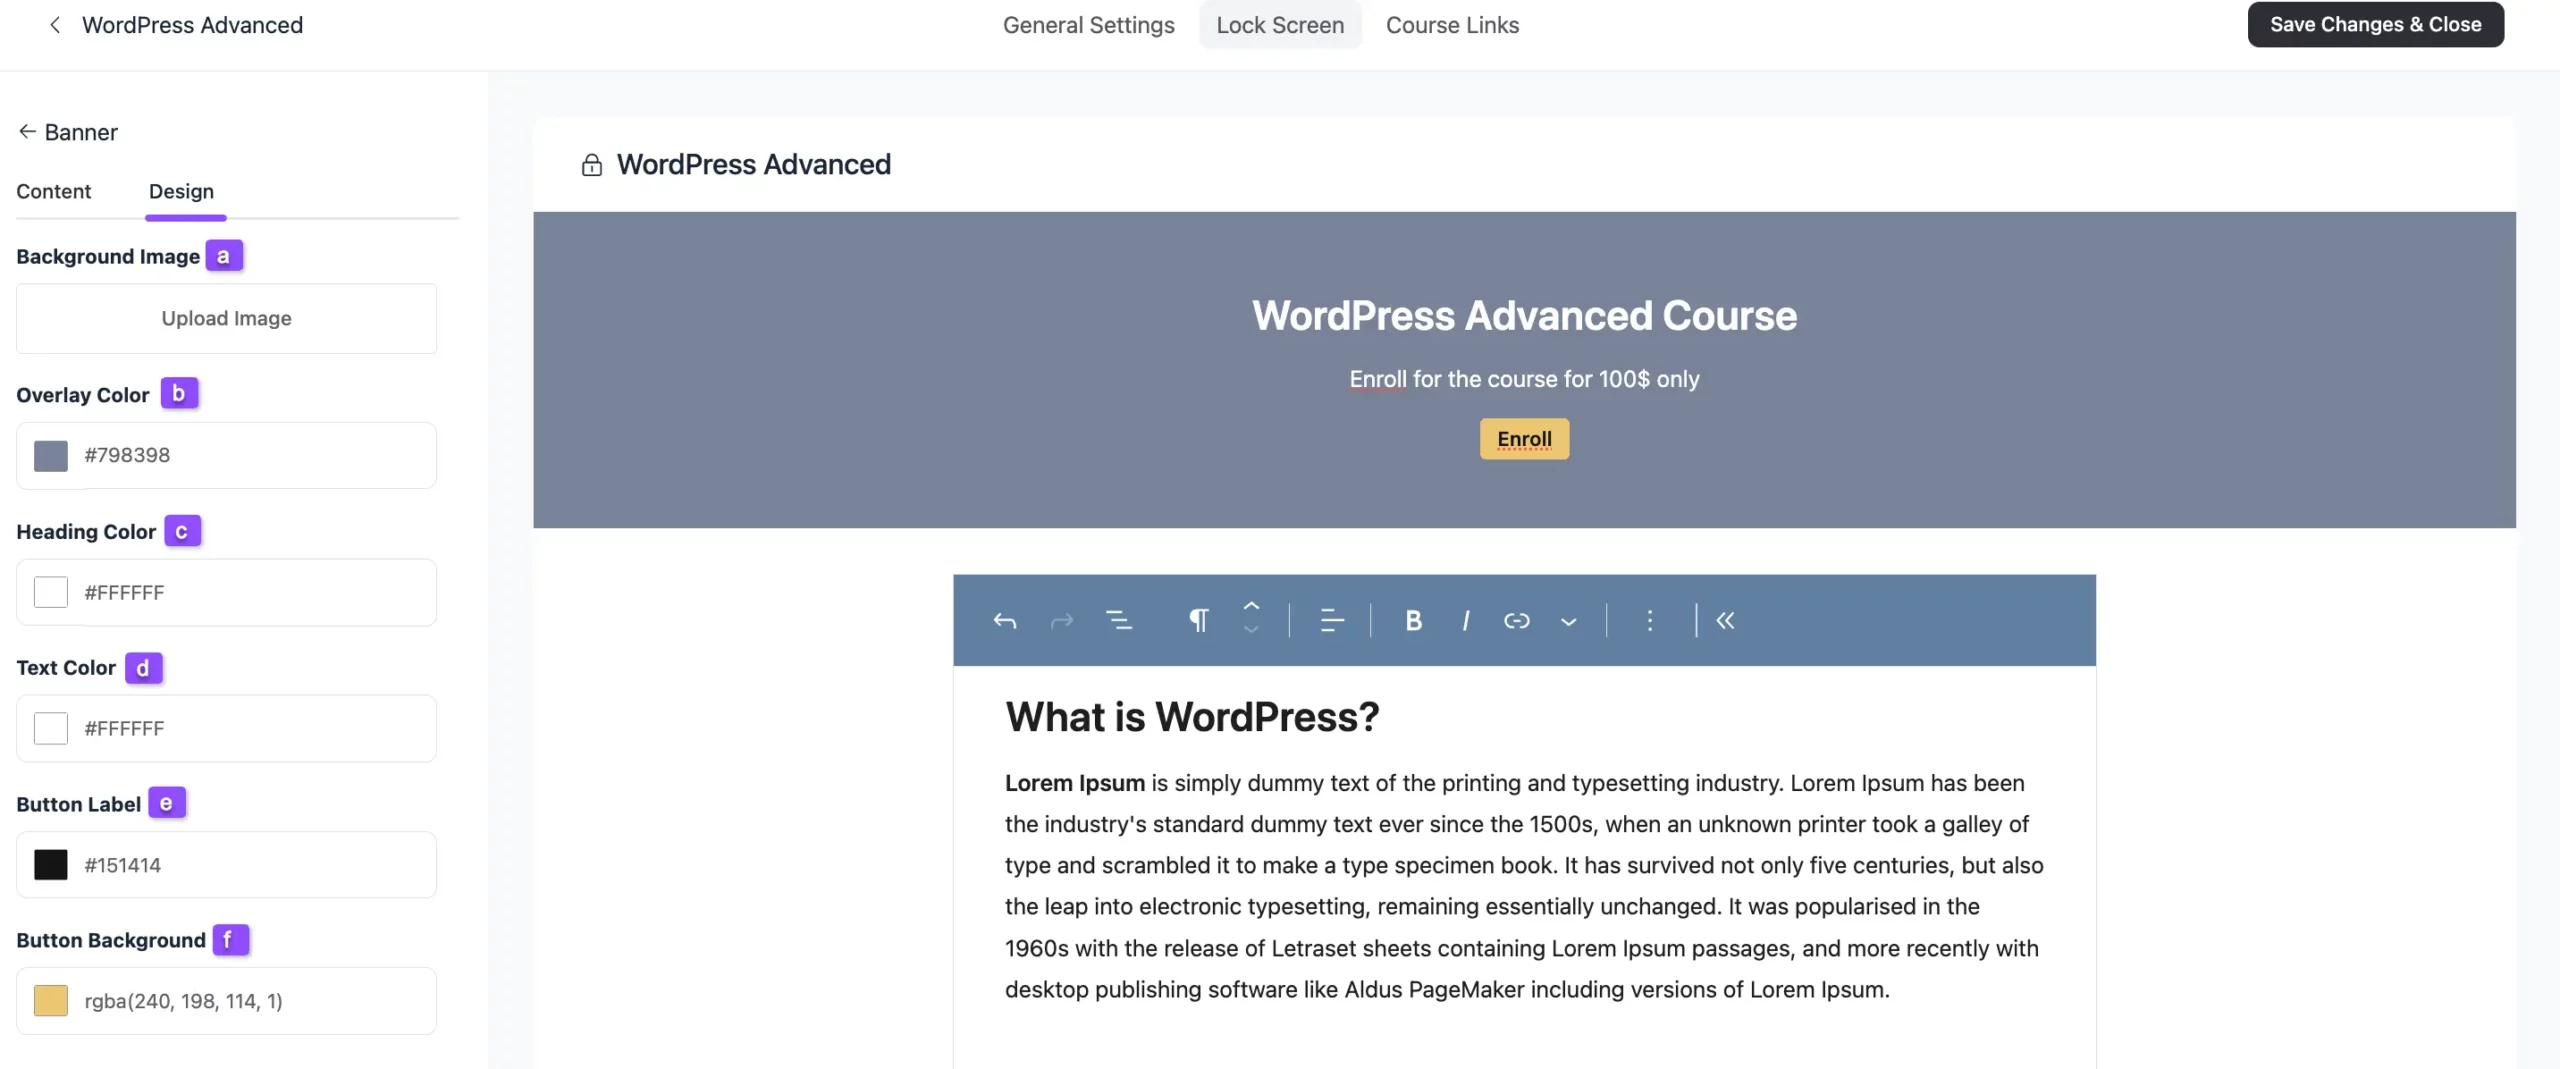The height and width of the screenshot is (1069, 2560).
Task: Open the text alignment options
Action: click(1332, 621)
